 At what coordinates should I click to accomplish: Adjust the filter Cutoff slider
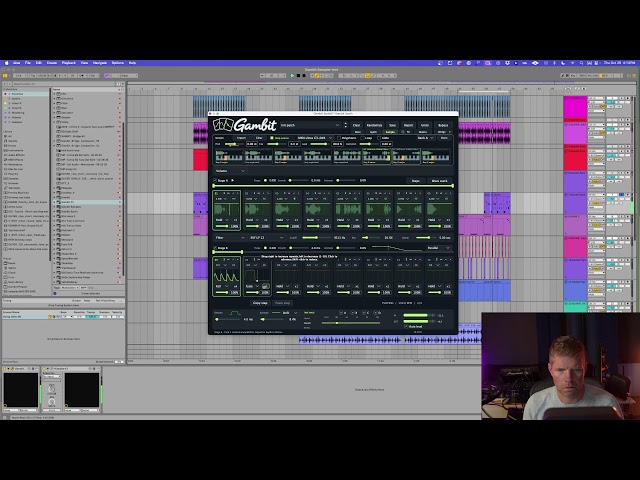point(315,238)
